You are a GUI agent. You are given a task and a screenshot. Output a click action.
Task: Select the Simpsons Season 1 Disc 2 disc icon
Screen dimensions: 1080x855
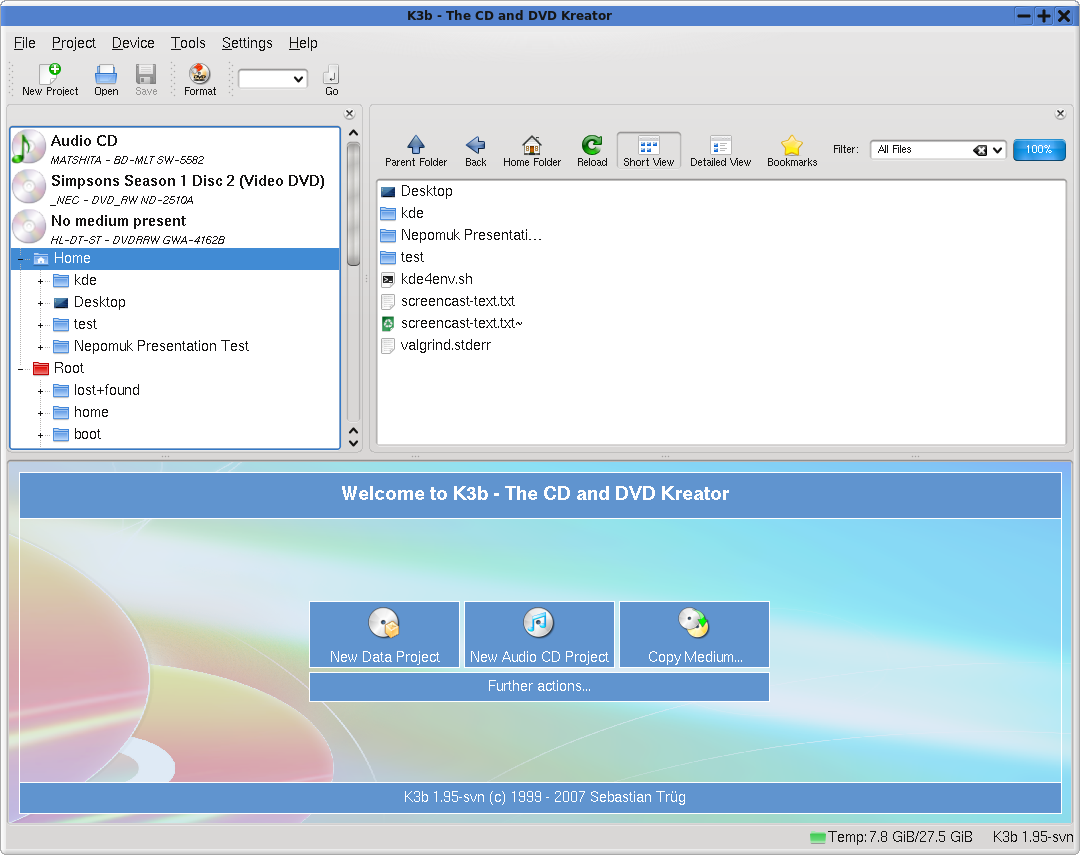click(29, 186)
